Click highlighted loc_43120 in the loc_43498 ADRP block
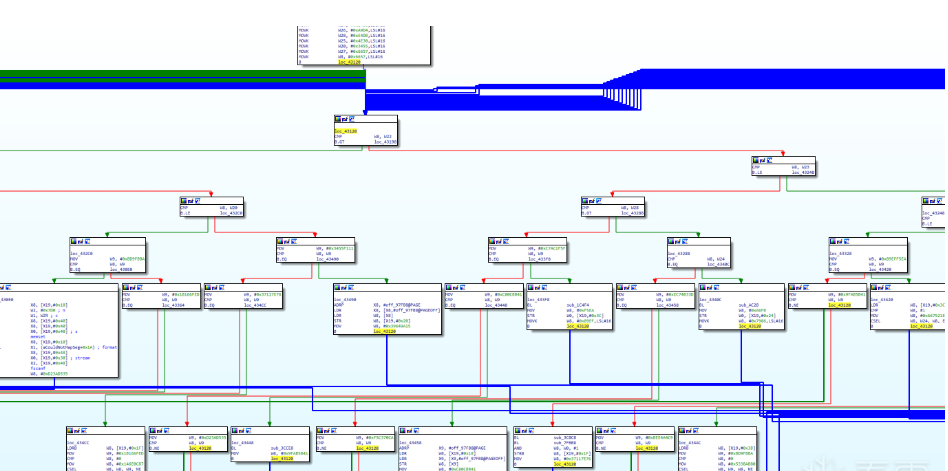Image resolution: width=948 pixels, height=471 pixels. click(x=385, y=331)
